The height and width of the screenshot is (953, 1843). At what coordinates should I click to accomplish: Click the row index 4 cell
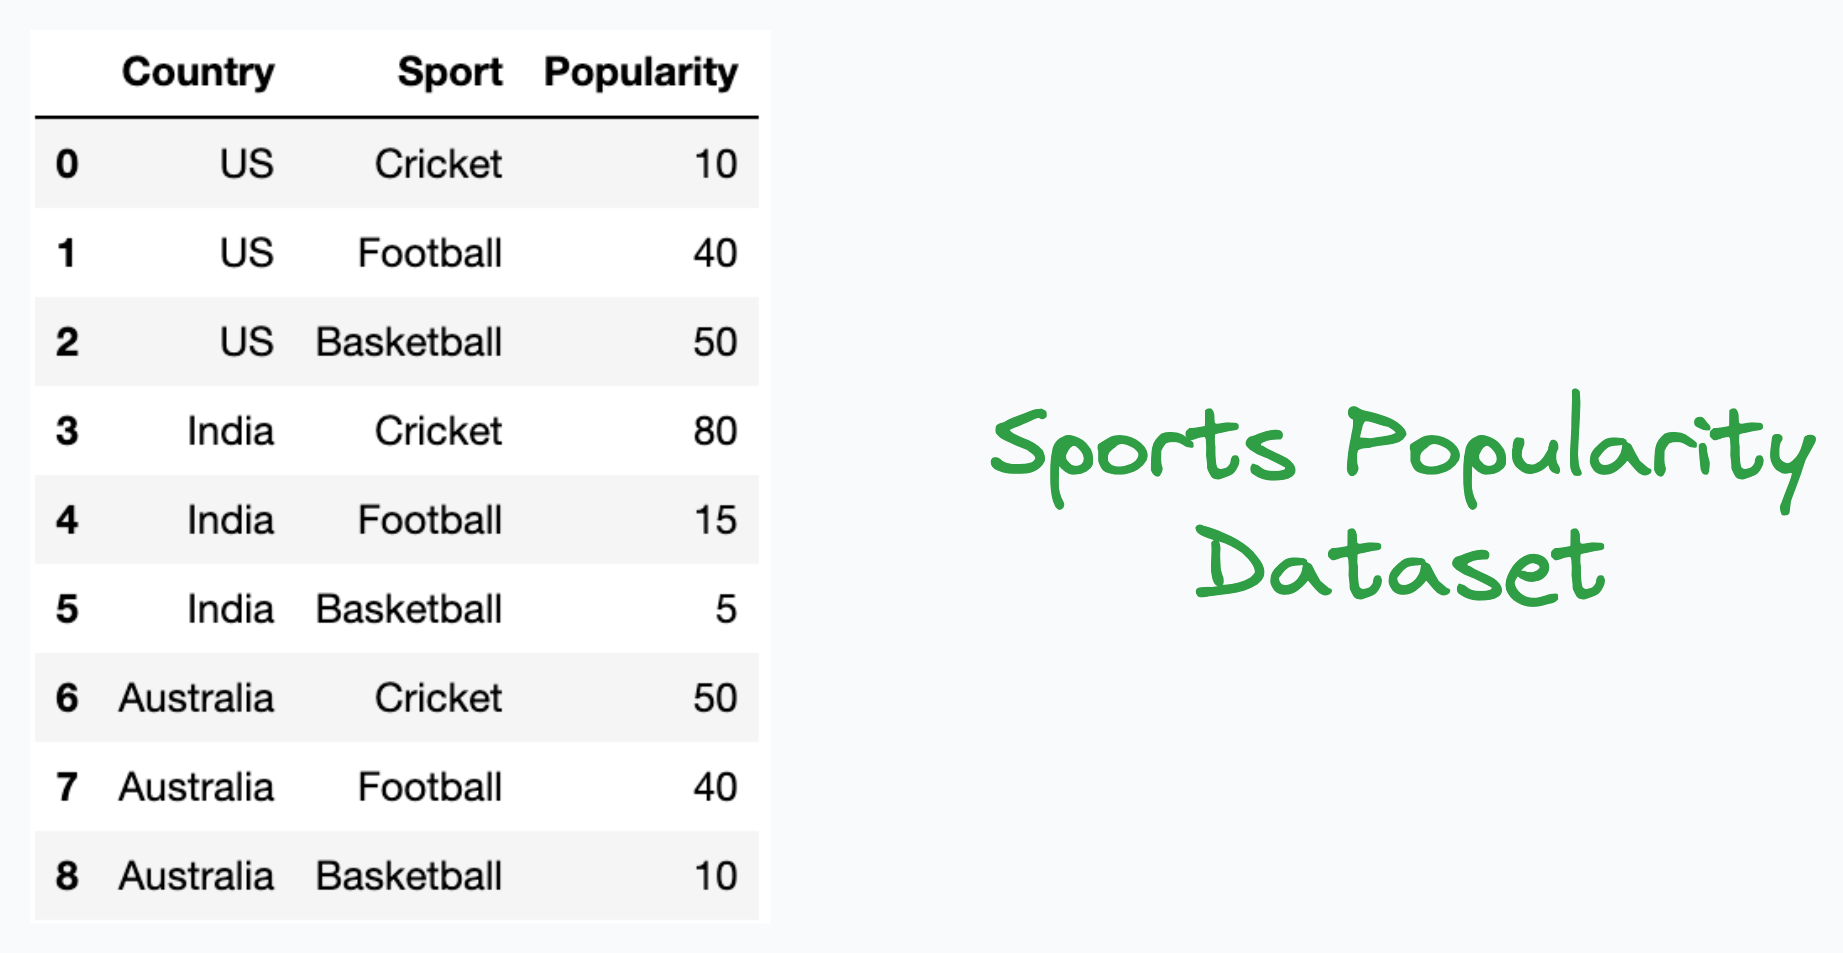[x=67, y=520]
